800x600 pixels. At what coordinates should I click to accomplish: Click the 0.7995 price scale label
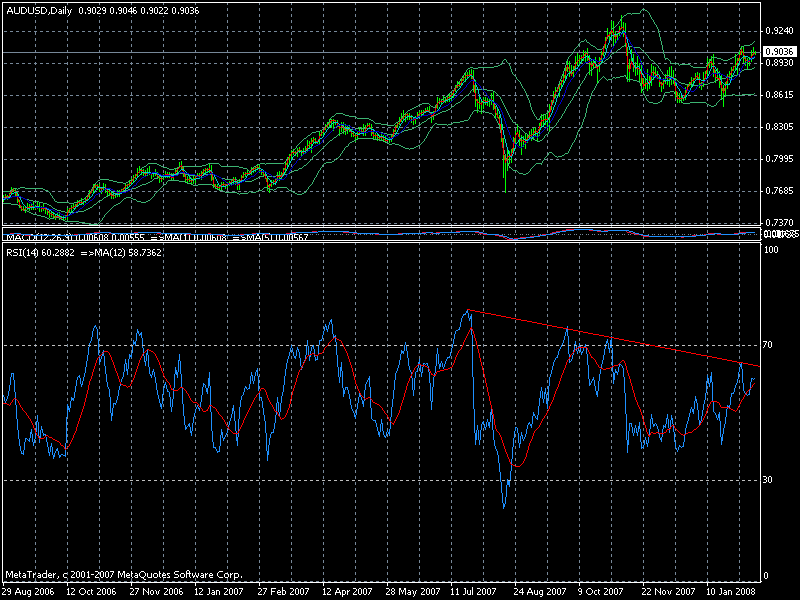coord(780,159)
